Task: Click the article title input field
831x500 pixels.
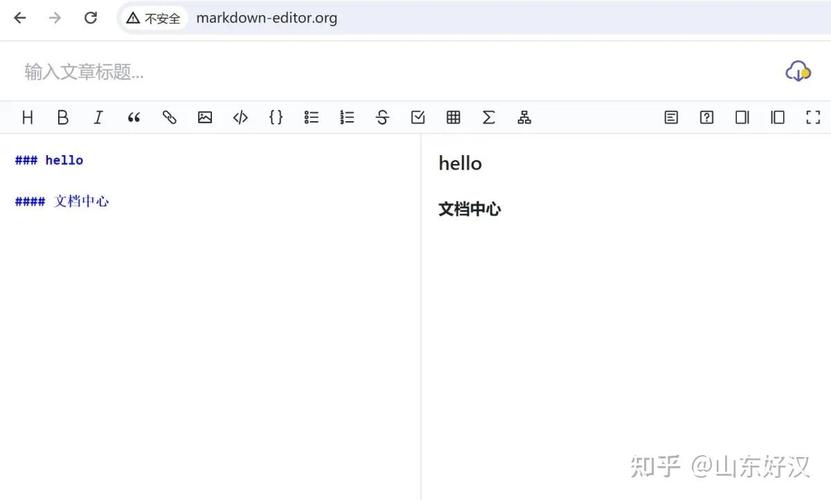Action: tap(392, 72)
